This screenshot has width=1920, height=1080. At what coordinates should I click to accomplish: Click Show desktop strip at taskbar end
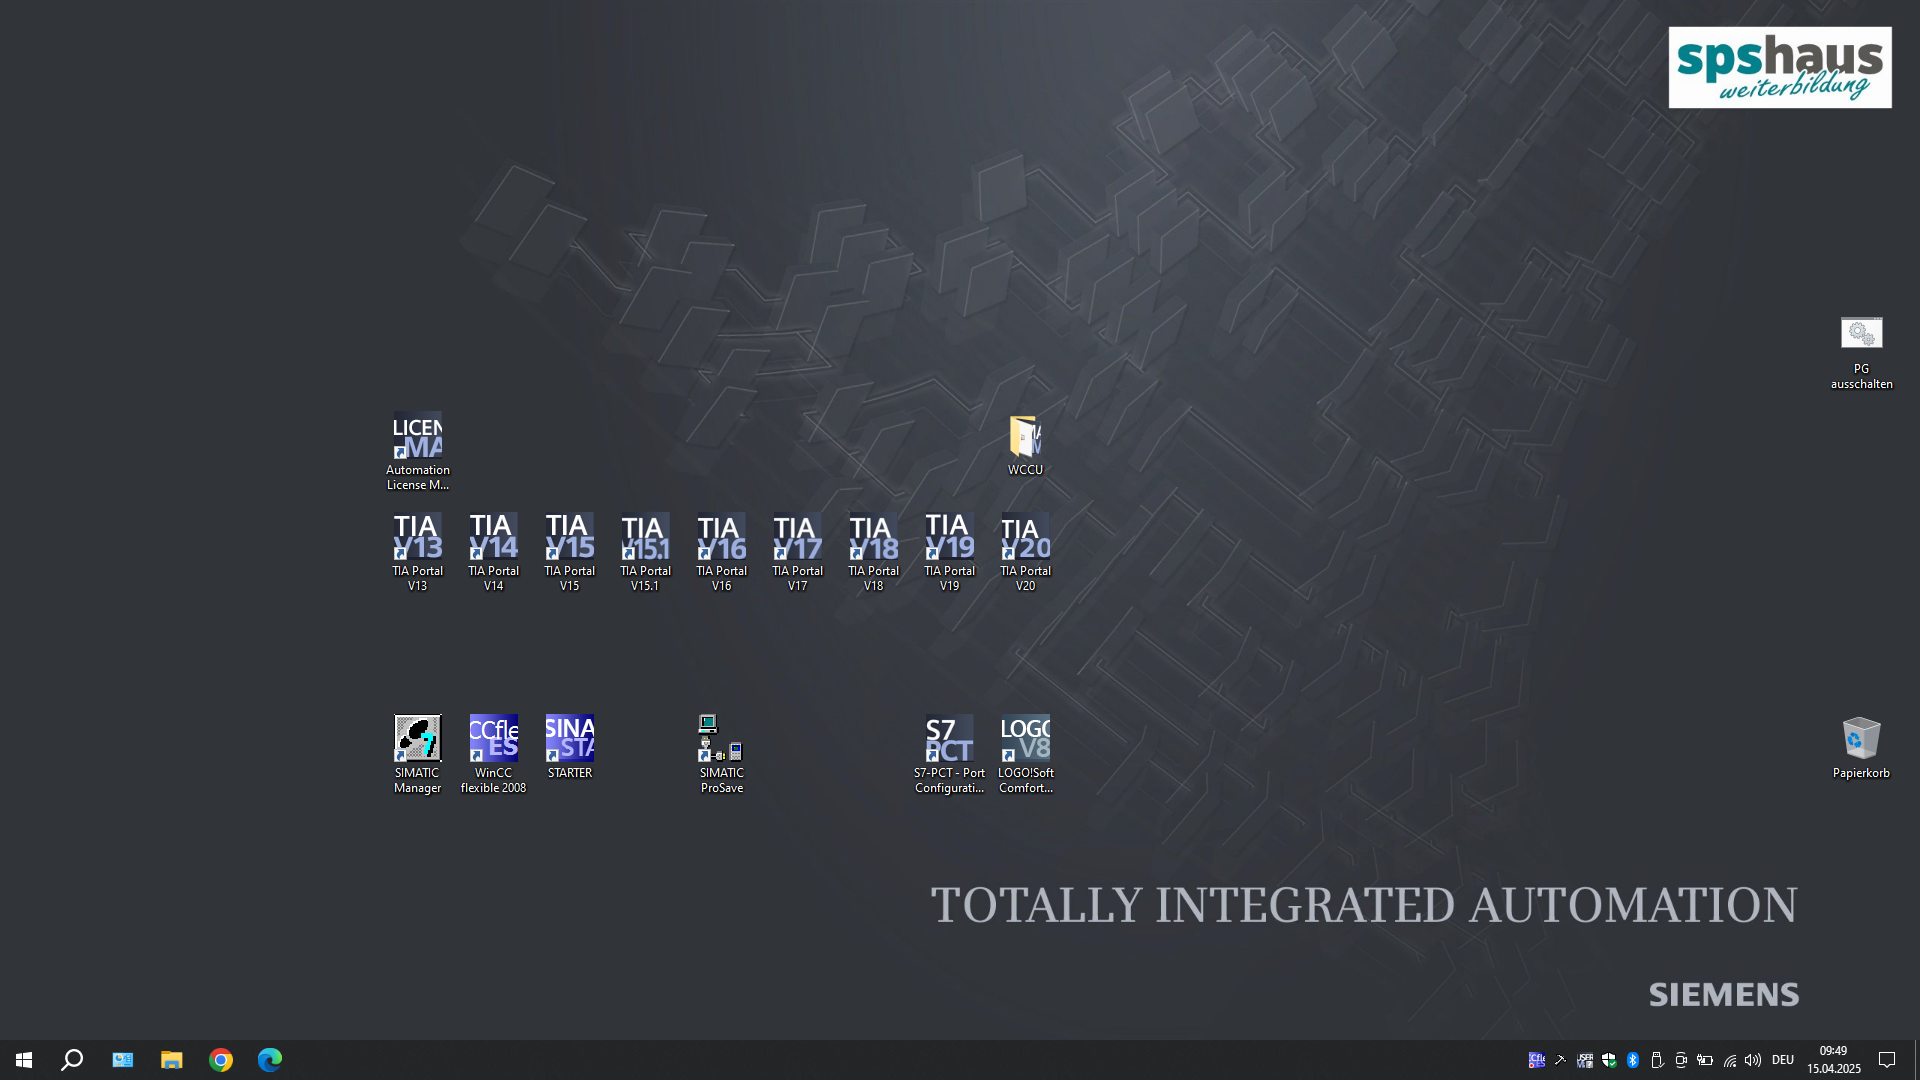pyautogui.click(x=1916, y=1060)
